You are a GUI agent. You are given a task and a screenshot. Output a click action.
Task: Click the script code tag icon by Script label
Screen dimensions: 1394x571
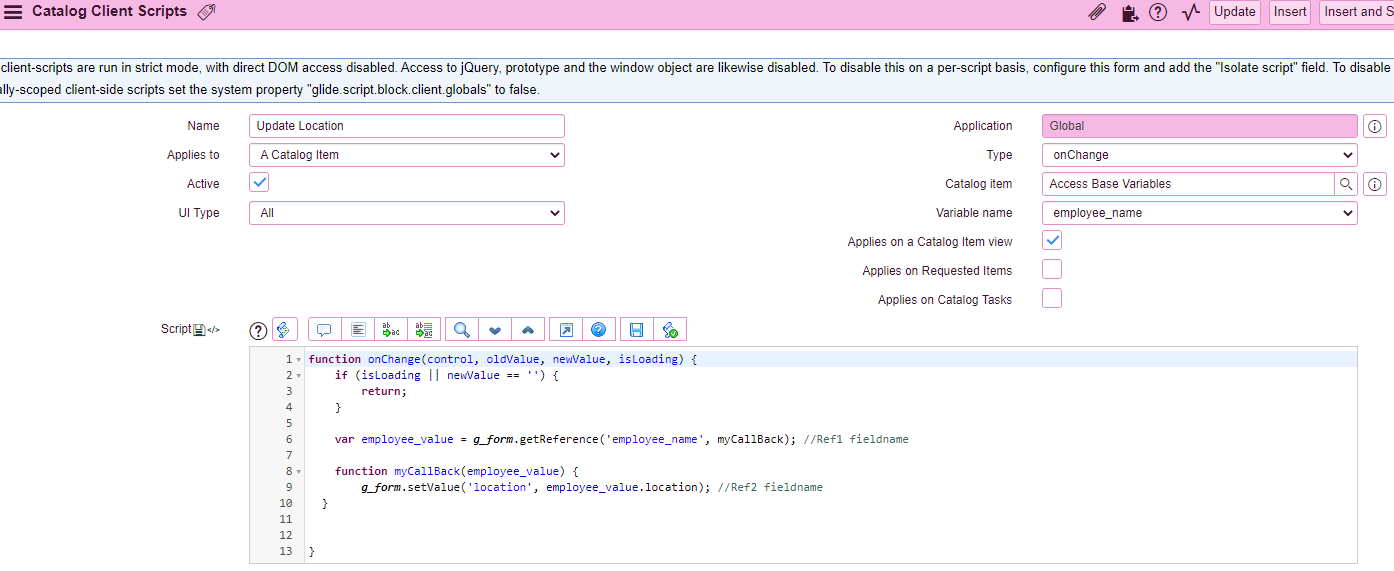tap(213, 330)
